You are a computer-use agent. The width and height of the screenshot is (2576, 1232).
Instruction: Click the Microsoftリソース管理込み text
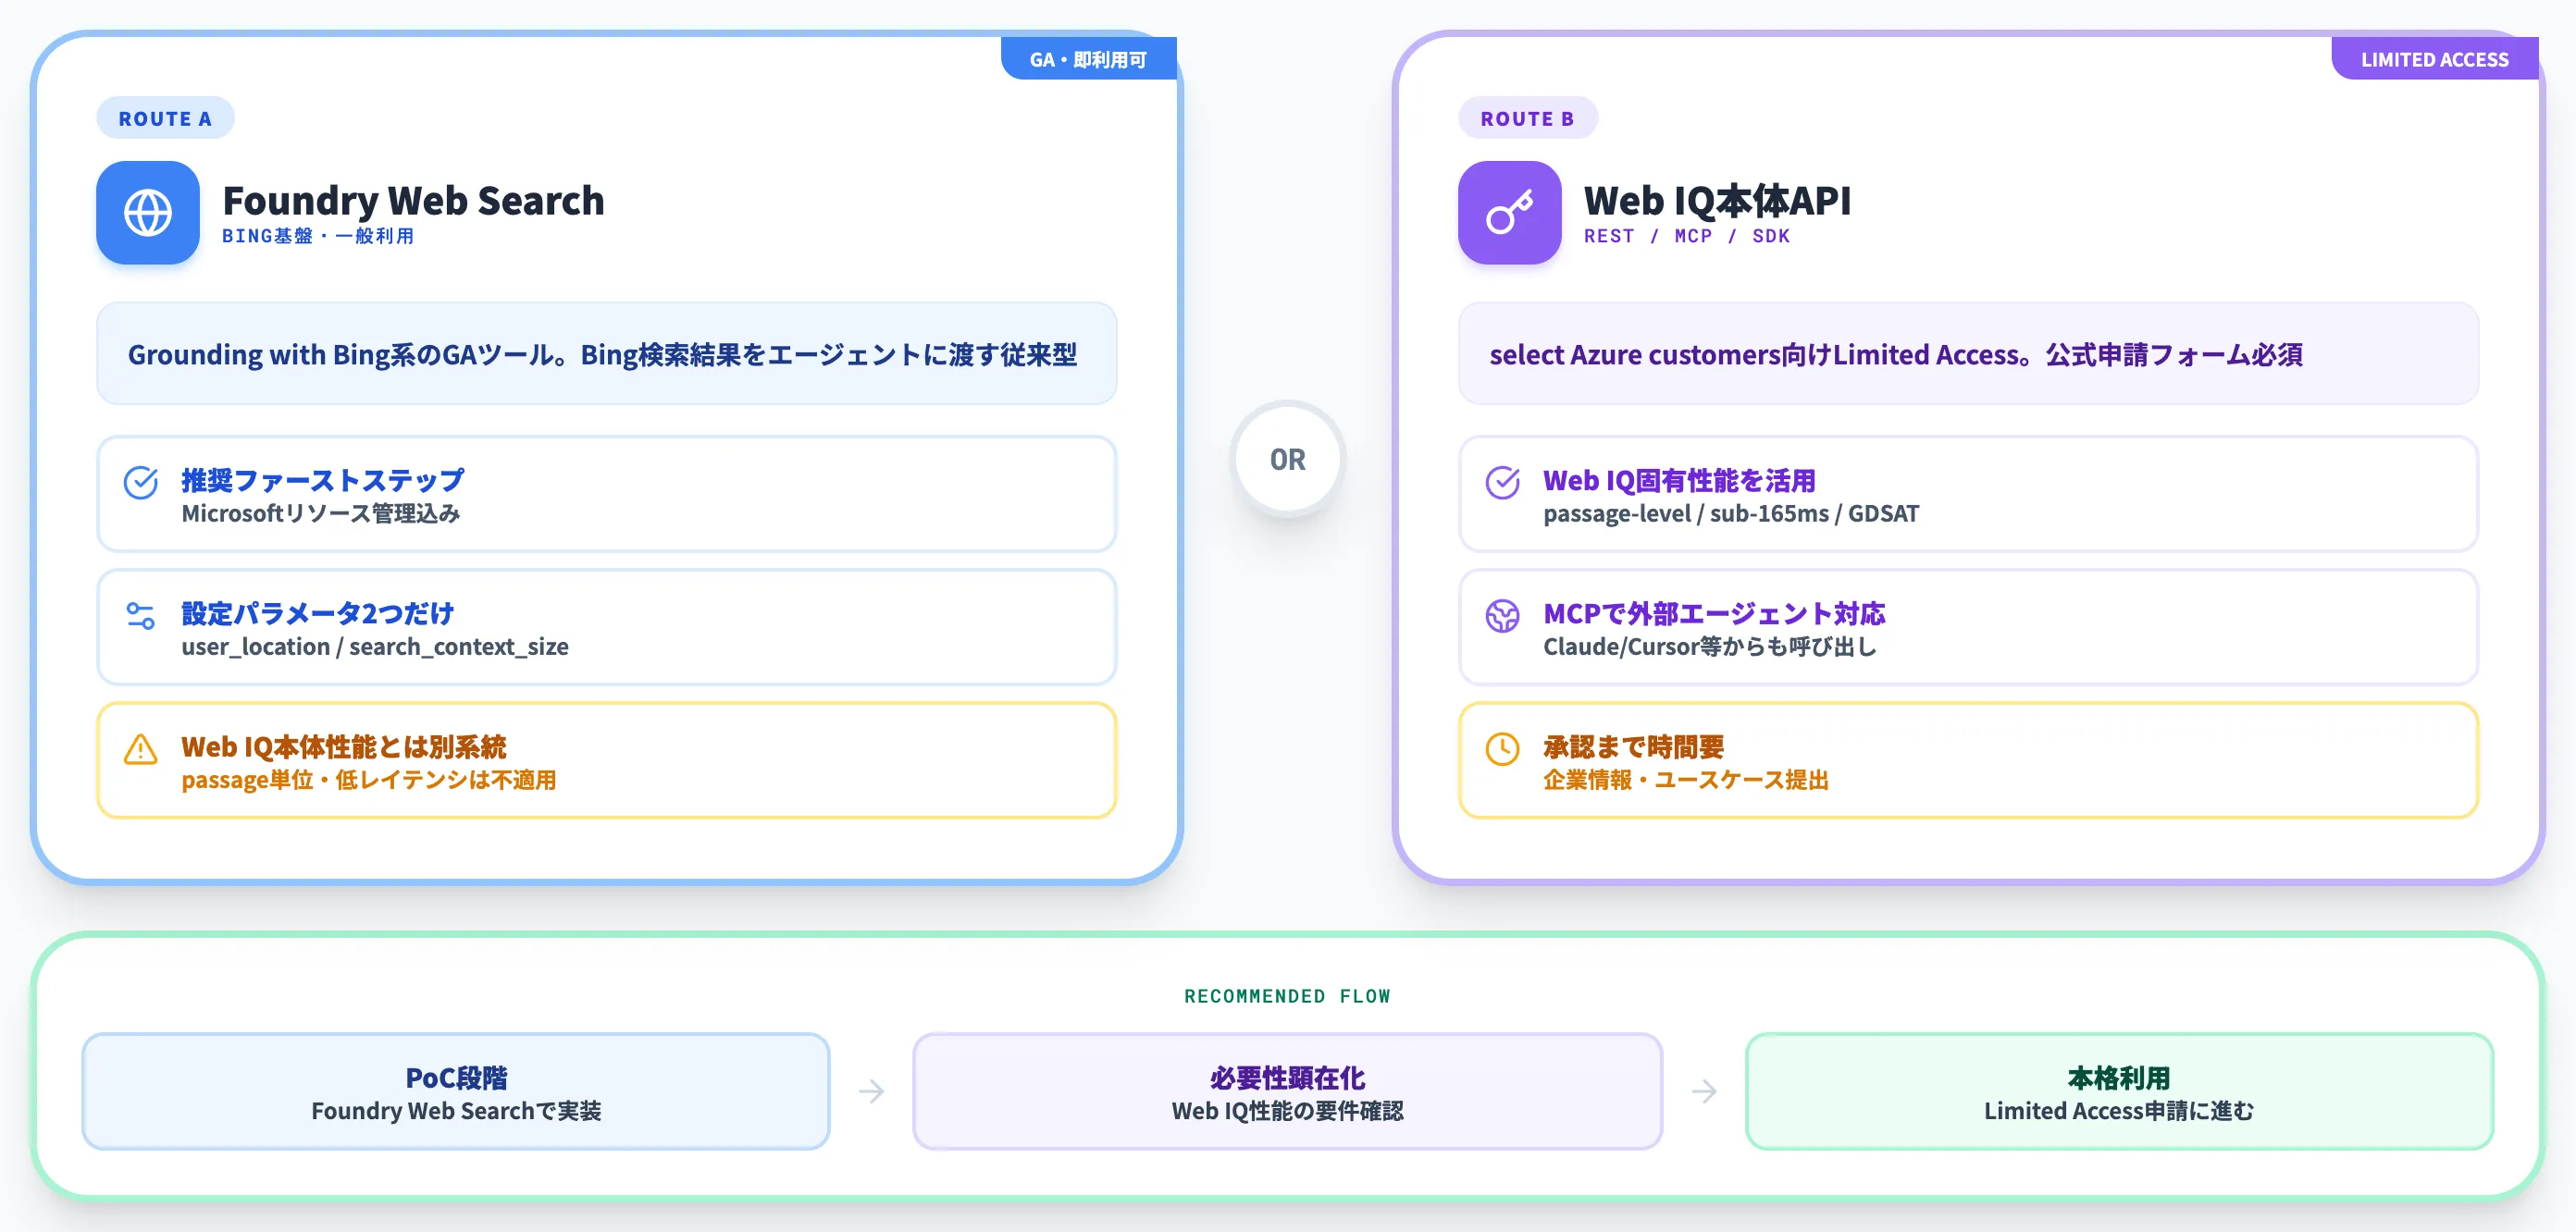pyautogui.click(x=321, y=514)
